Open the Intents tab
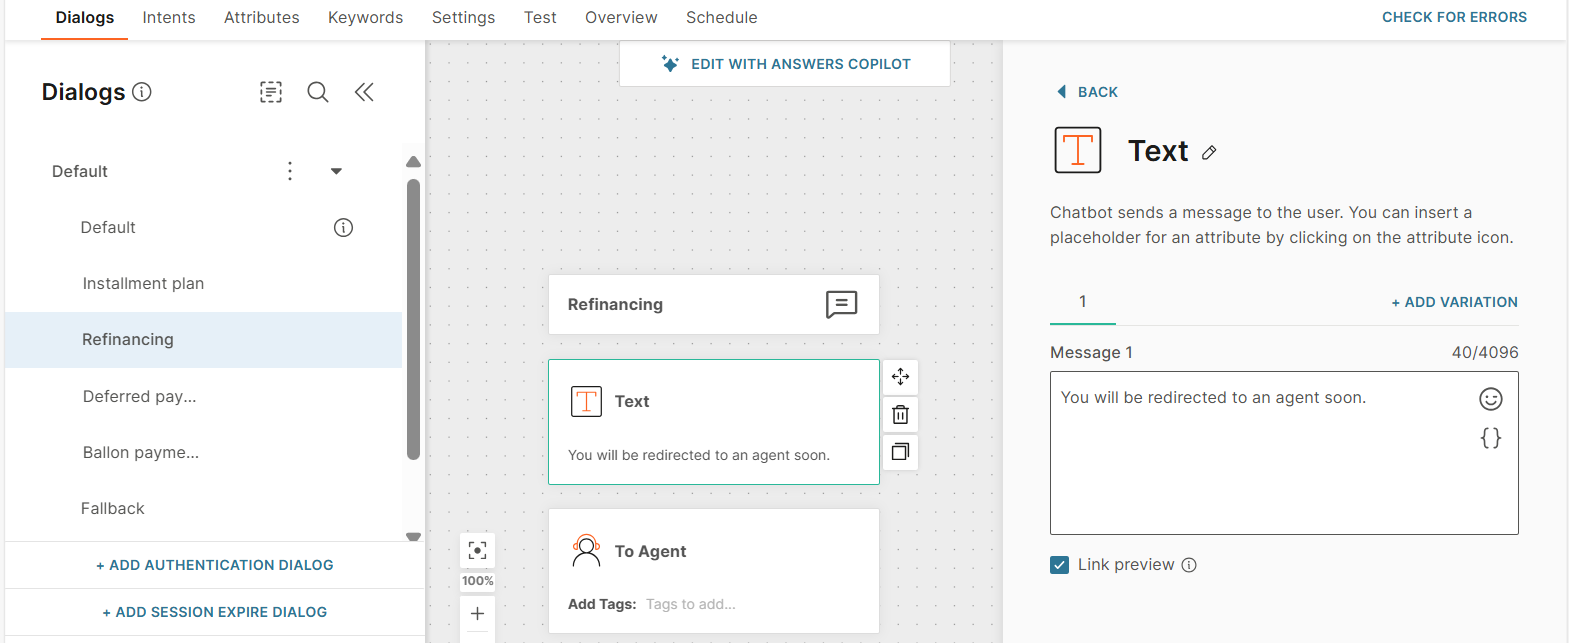This screenshot has height=643, width=1569. coord(169,18)
